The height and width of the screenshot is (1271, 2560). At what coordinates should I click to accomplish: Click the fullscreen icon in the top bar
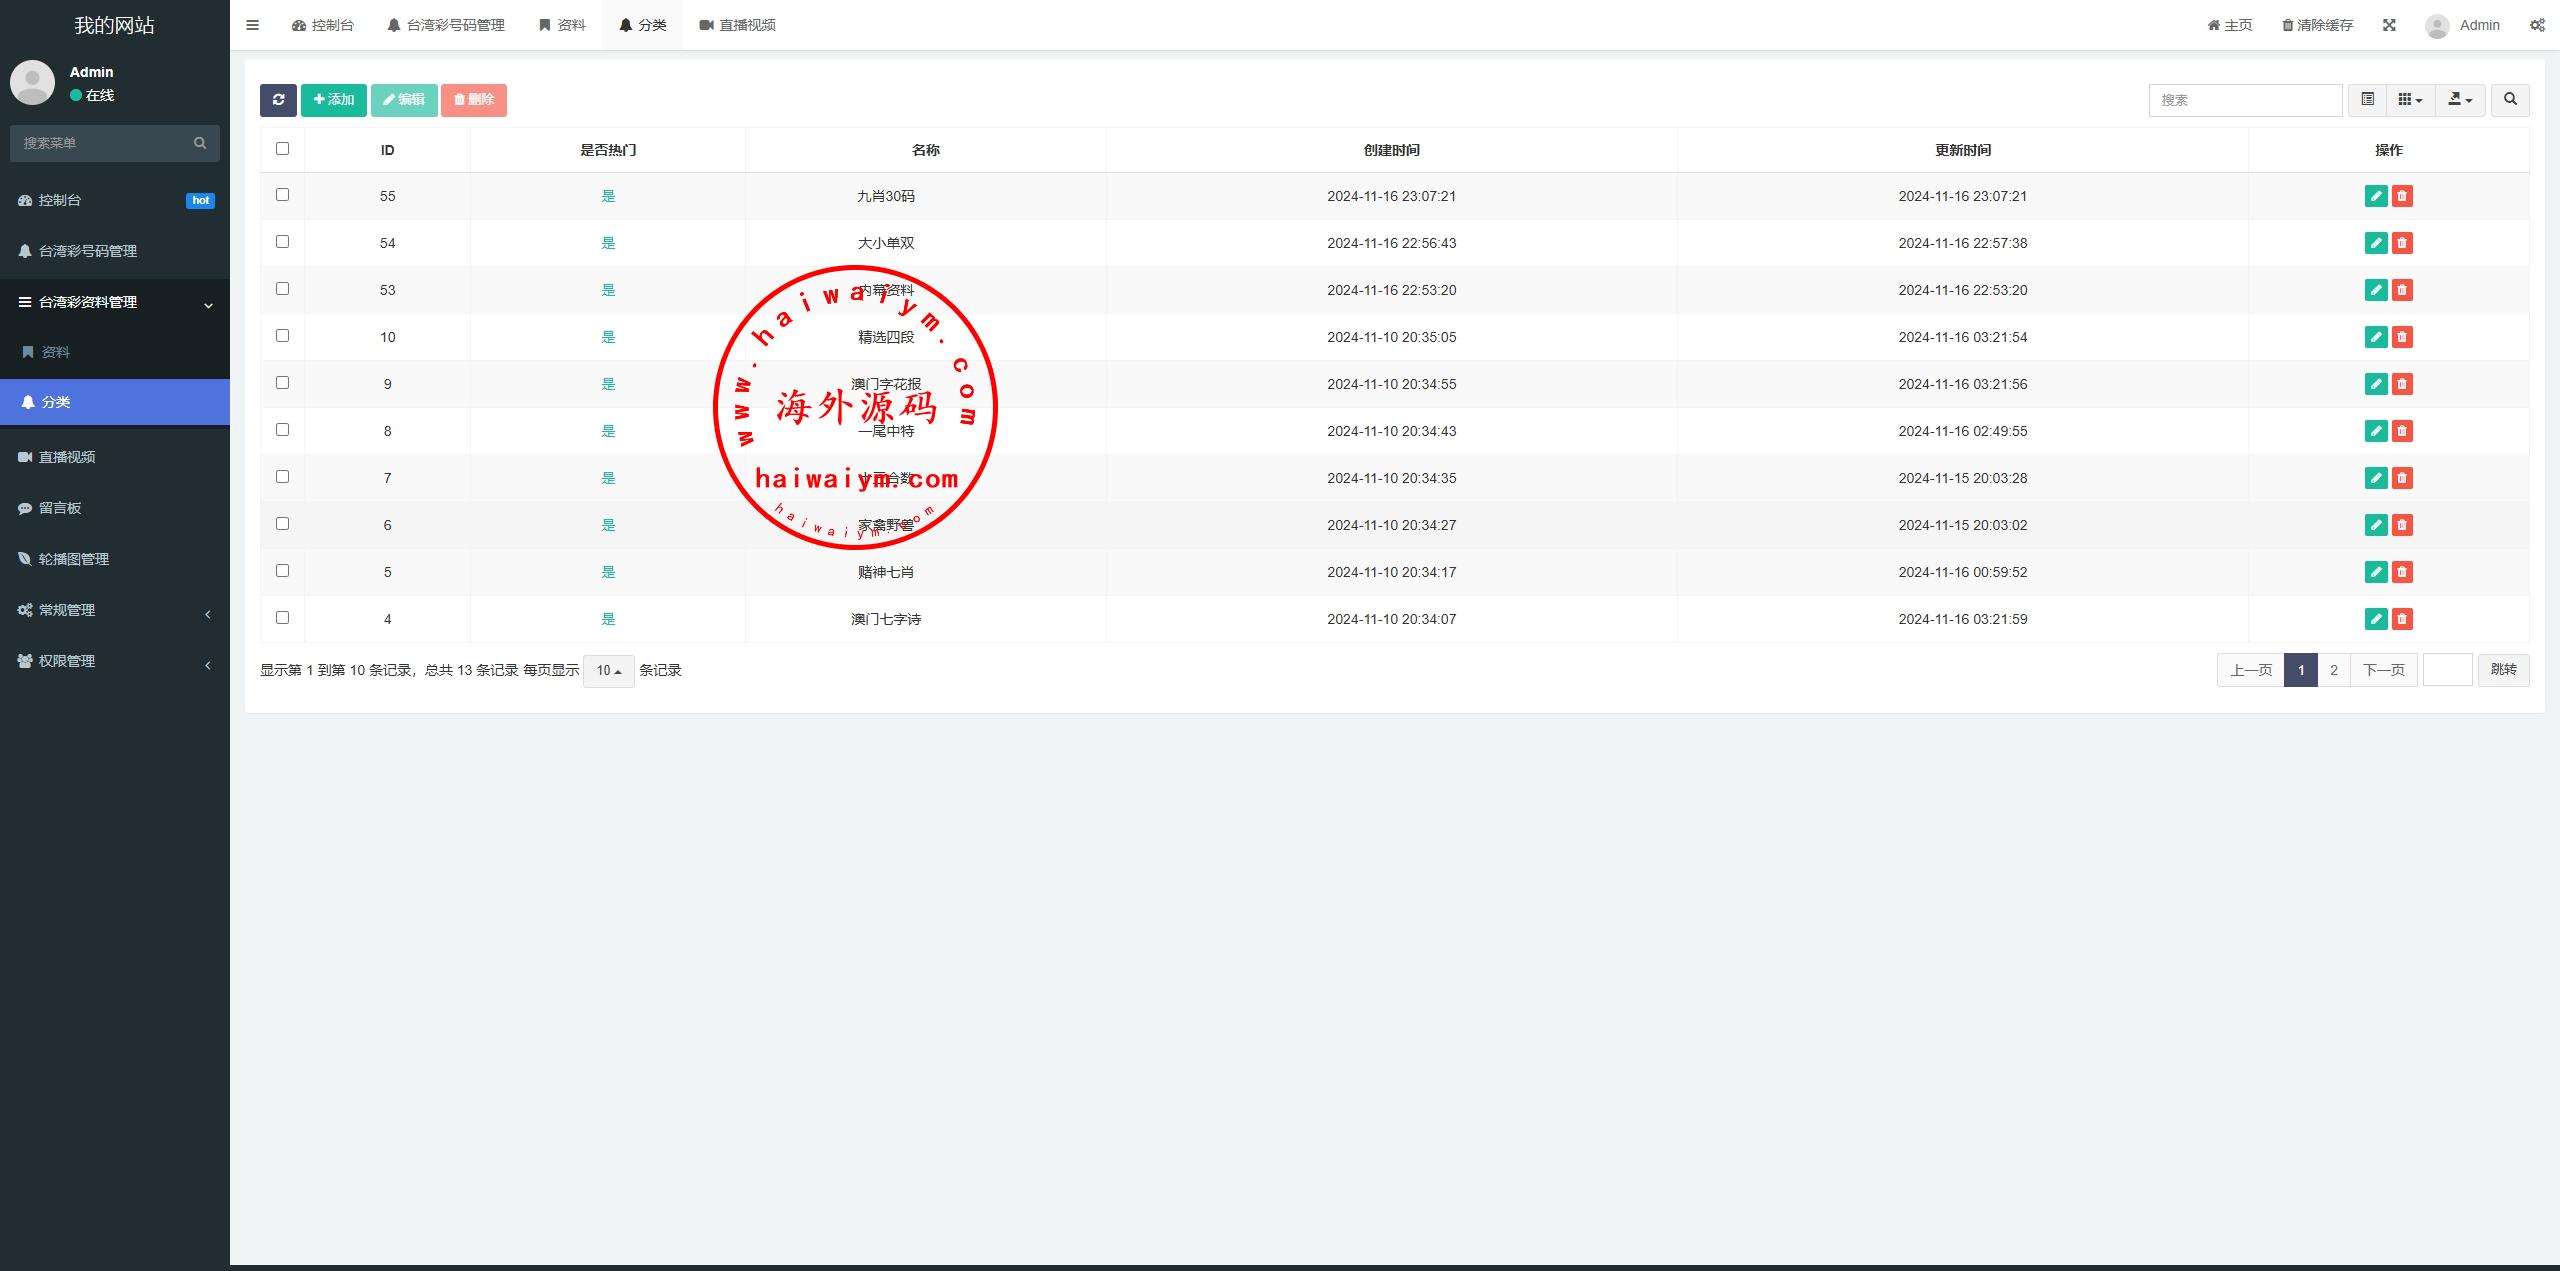2389,25
